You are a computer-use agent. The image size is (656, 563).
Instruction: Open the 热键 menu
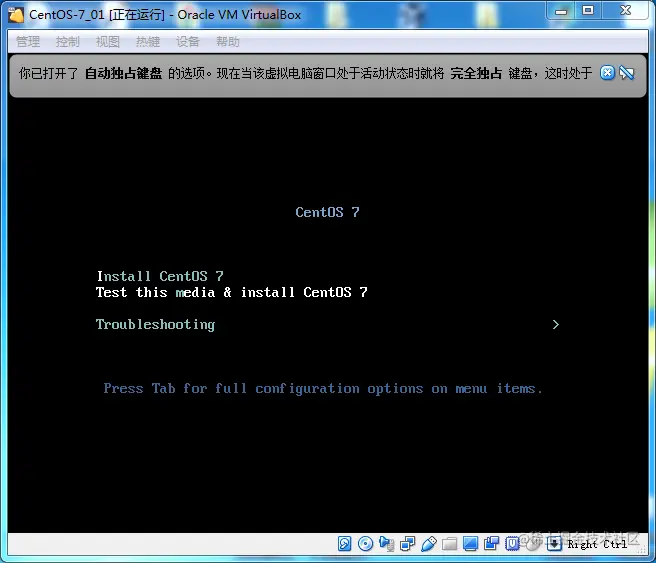click(148, 42)
